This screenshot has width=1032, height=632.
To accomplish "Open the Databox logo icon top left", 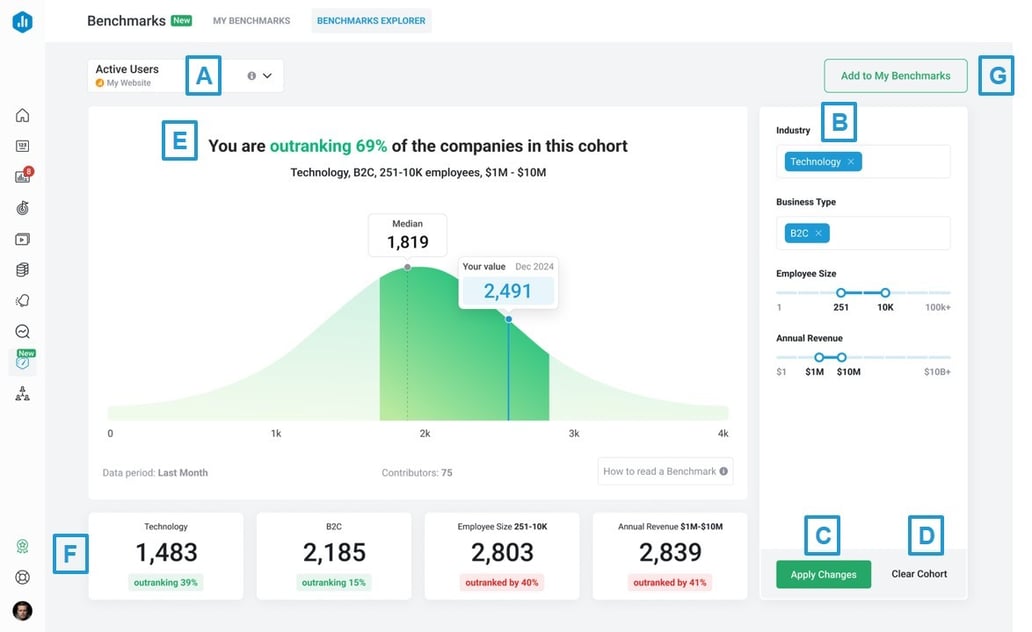I will click(x=22, y=21).
